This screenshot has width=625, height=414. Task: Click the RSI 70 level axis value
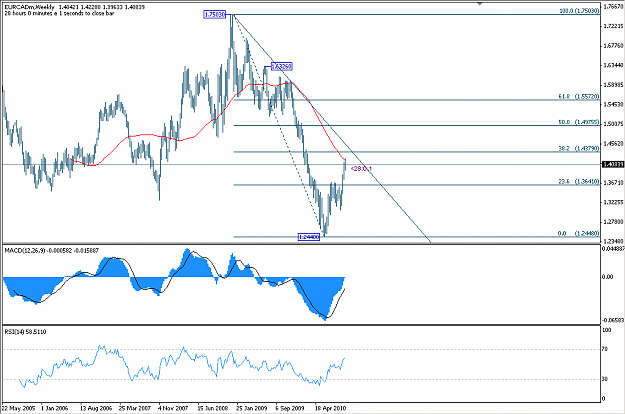point(605,349)
